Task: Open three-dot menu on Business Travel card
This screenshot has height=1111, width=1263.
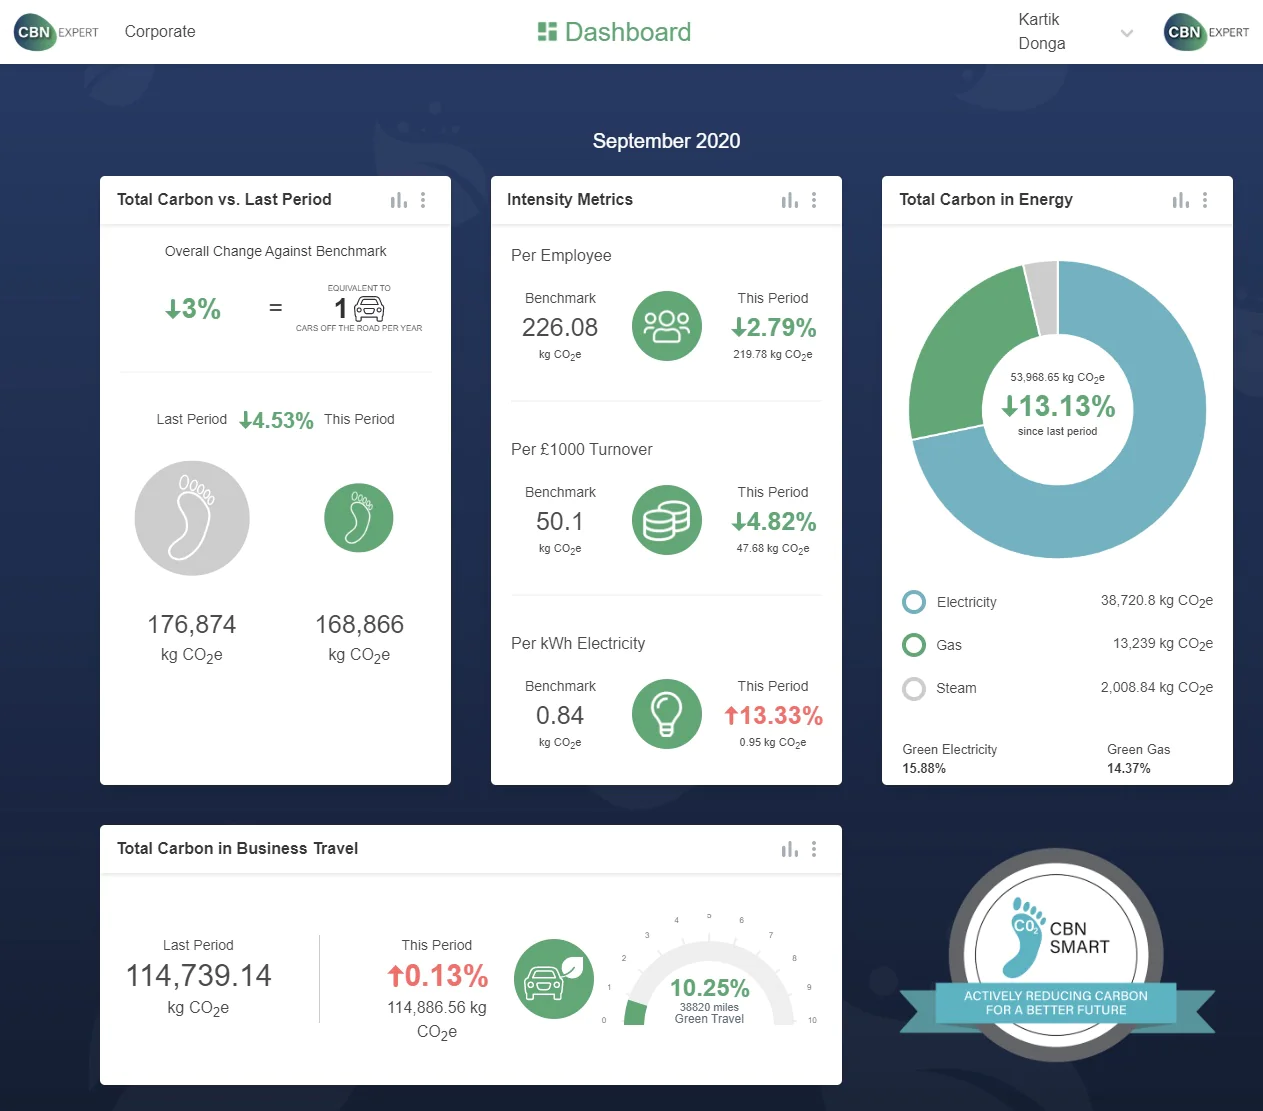Action: [814, 849]
